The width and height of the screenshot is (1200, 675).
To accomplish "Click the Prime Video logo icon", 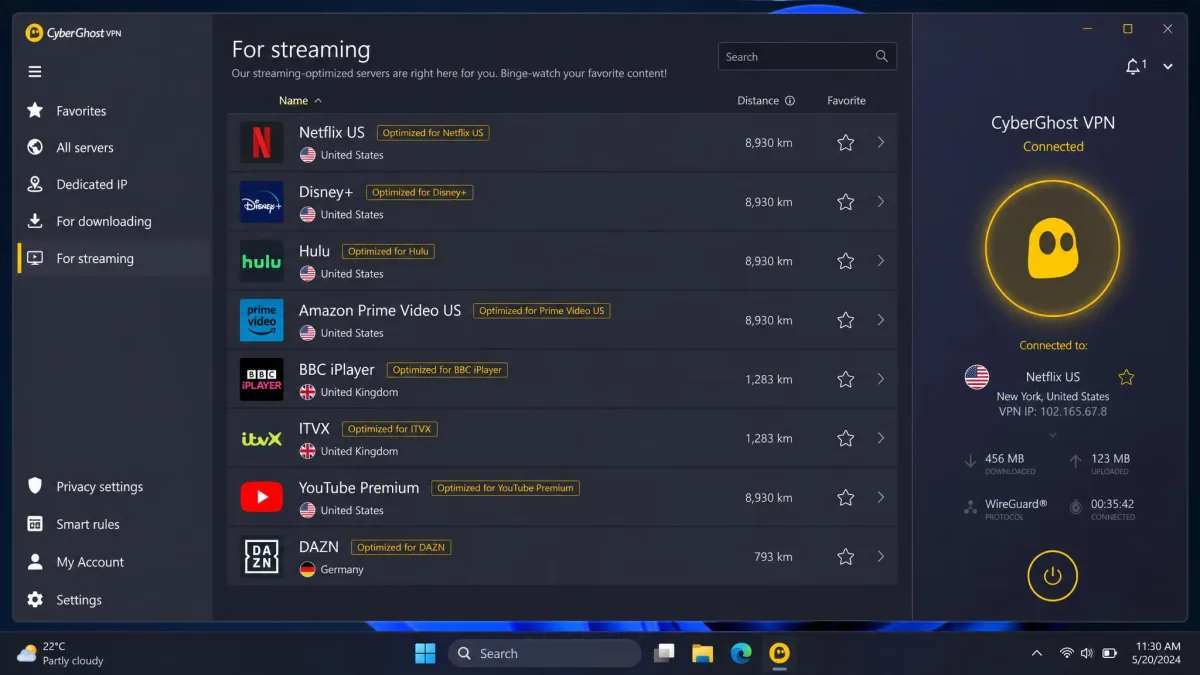I will click(261, 320).
